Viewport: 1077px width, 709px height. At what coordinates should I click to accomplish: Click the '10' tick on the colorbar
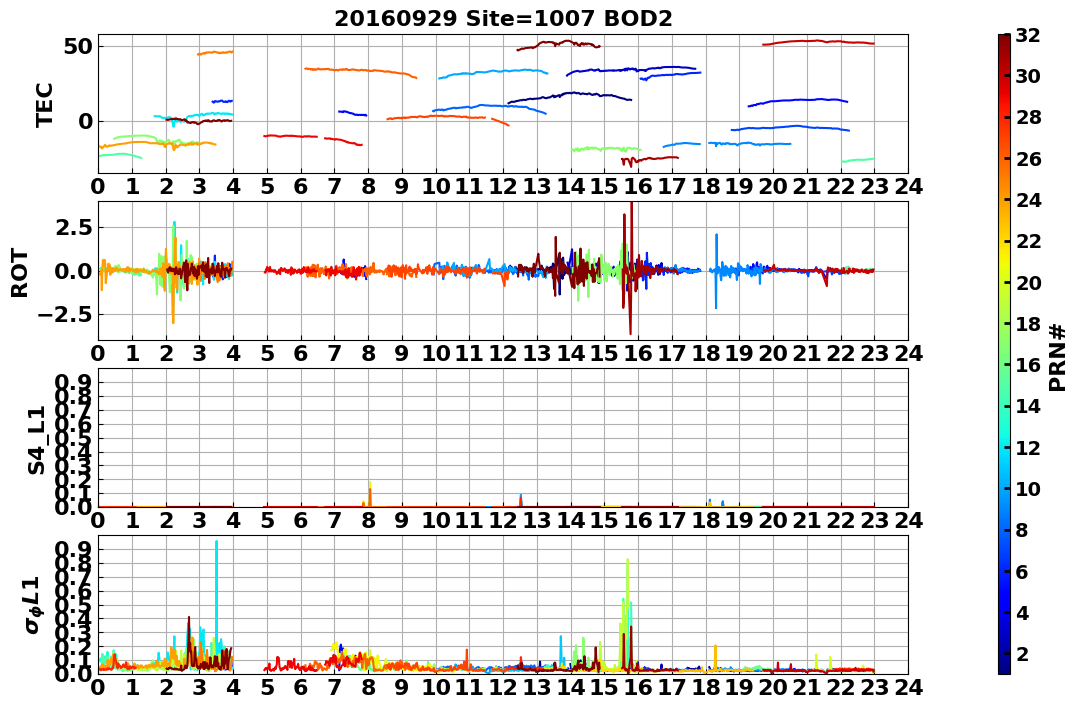tap(1028, 488)
